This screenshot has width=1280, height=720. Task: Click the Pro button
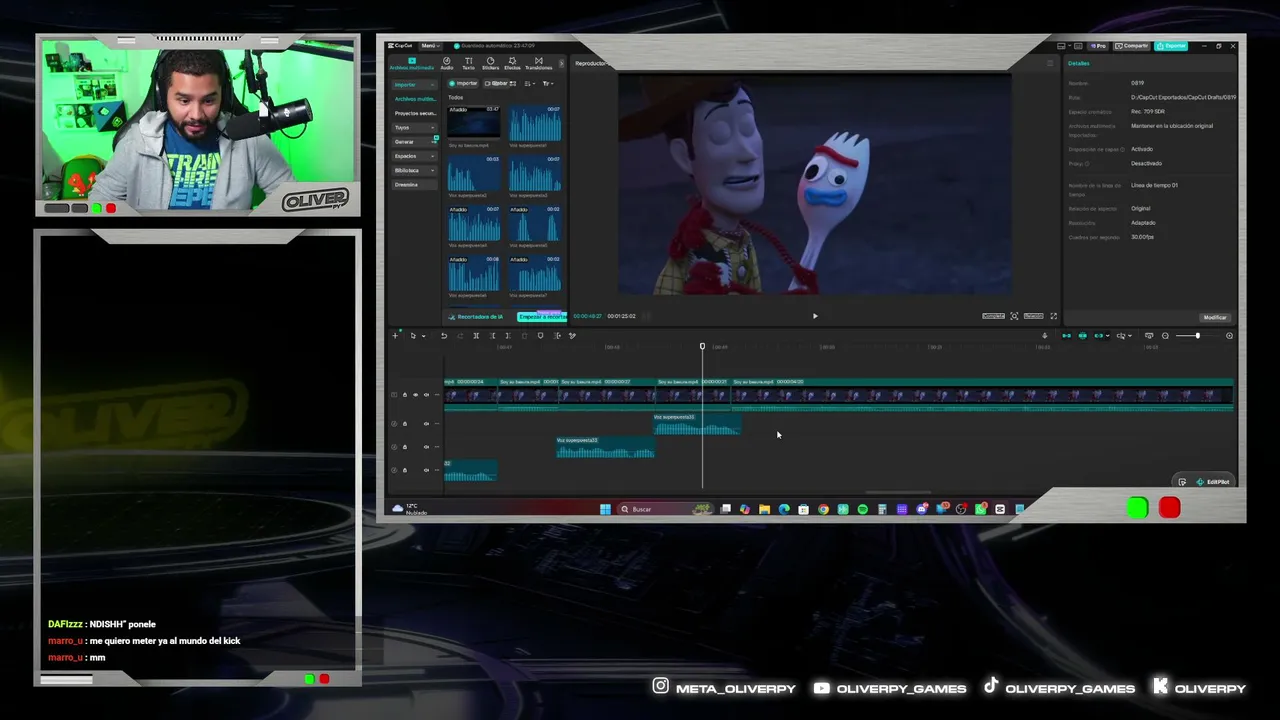click(x=1099, y=46)
